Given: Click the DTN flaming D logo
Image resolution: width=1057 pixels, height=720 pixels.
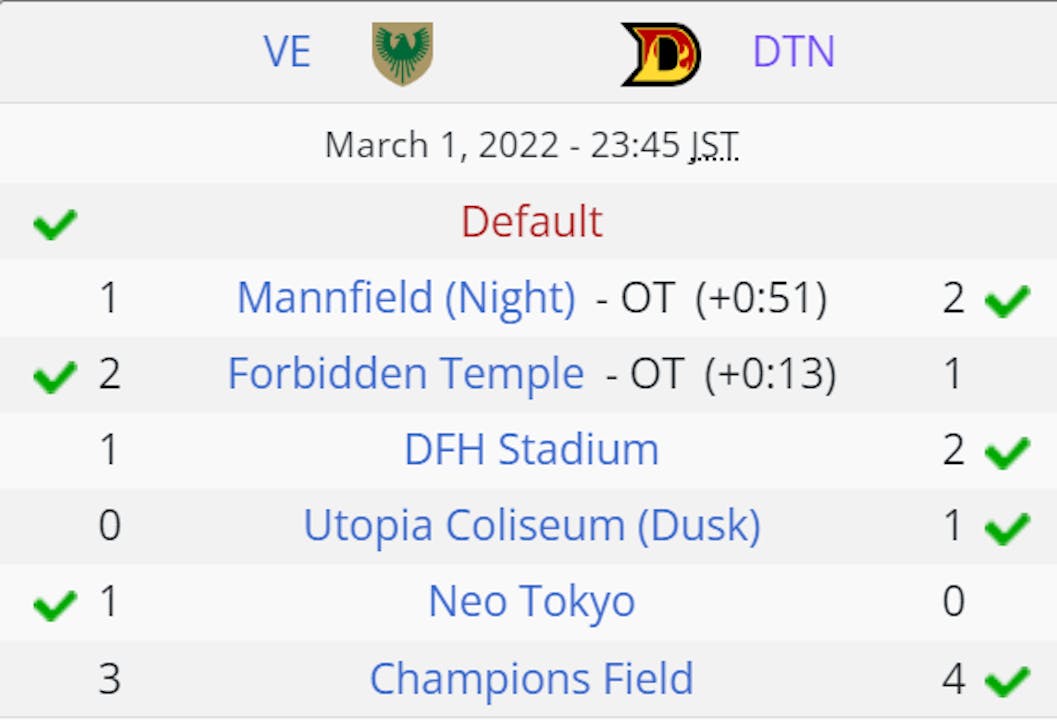Looking at the screenshot, I should pos(660,53).
